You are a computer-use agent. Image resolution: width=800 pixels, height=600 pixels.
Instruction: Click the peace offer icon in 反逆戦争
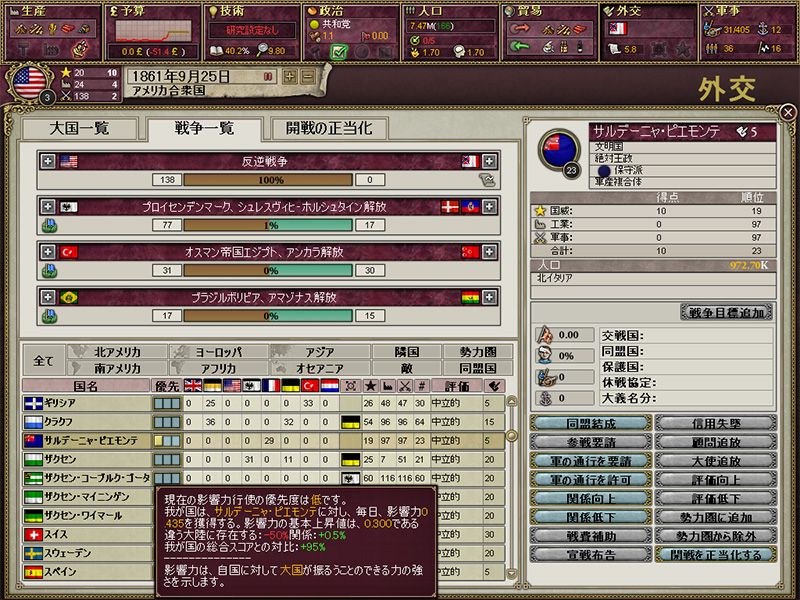[x=487, y=180]
